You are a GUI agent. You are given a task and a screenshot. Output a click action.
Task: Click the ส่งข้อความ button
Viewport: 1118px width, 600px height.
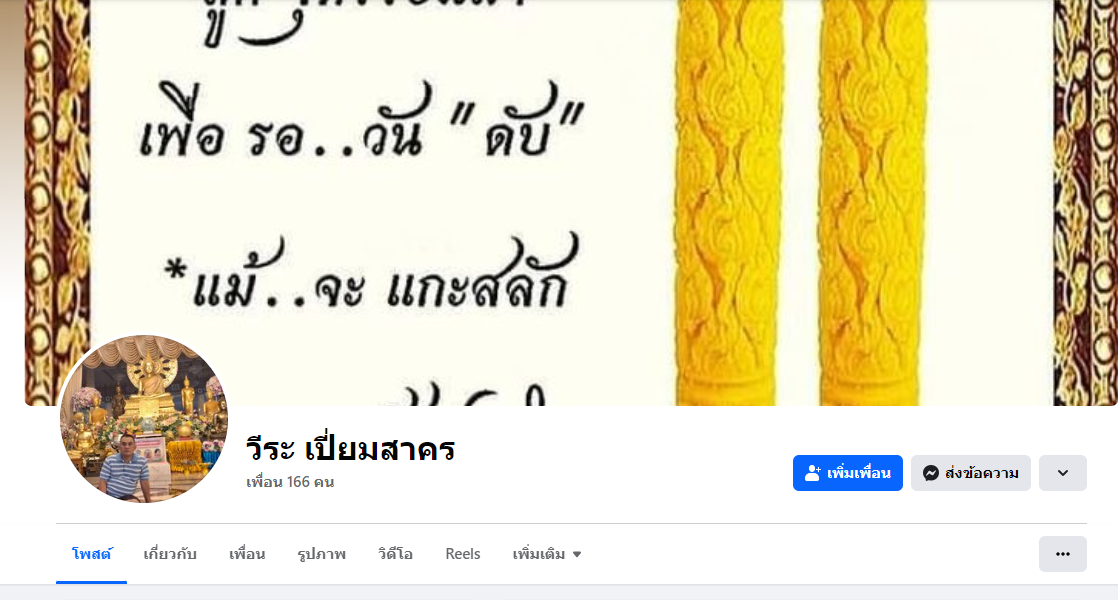[970, 473]
